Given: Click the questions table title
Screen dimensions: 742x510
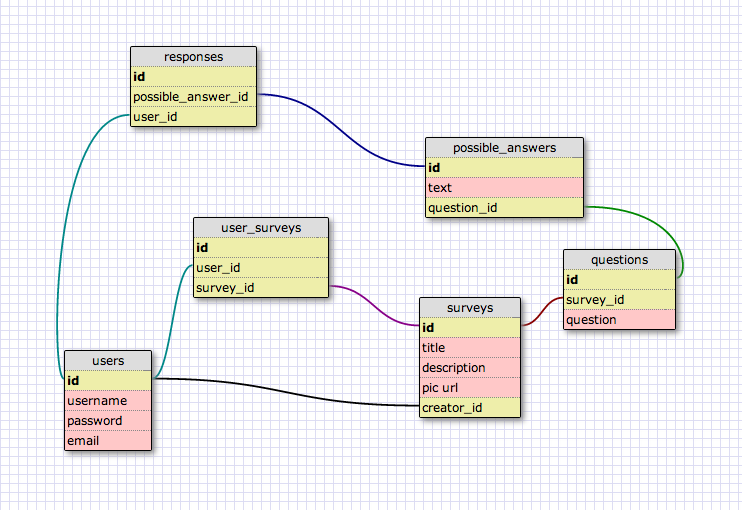Looking at the screenshot, I should (619, 259).
